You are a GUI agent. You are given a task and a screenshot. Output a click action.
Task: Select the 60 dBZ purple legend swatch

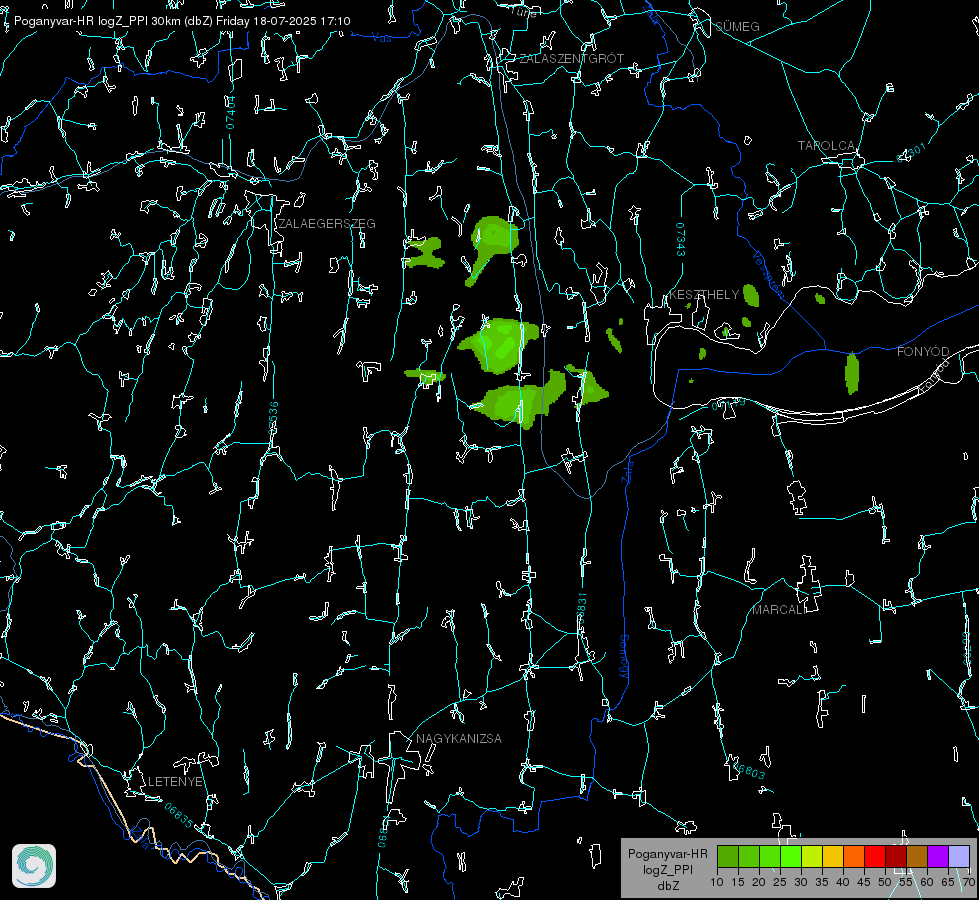click(938, 856)
